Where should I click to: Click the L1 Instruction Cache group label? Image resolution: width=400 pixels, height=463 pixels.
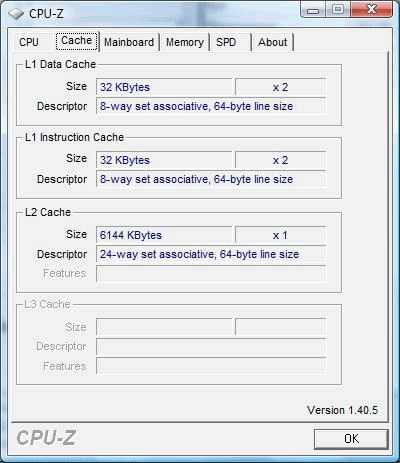74,137
